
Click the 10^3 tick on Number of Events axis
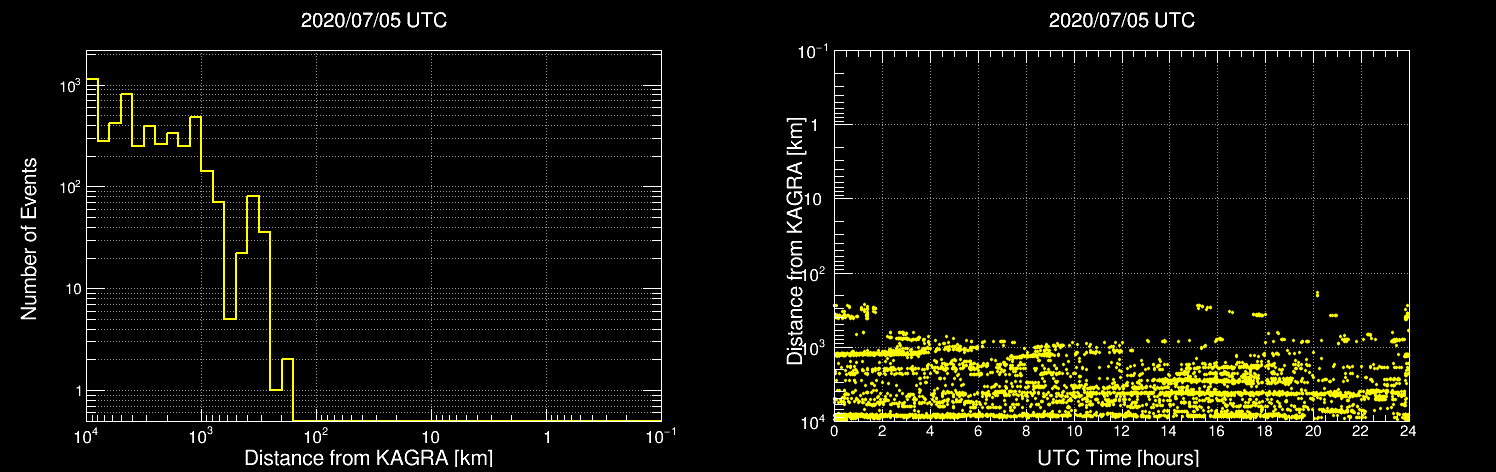pyautogui.click(x=70, y=87)
